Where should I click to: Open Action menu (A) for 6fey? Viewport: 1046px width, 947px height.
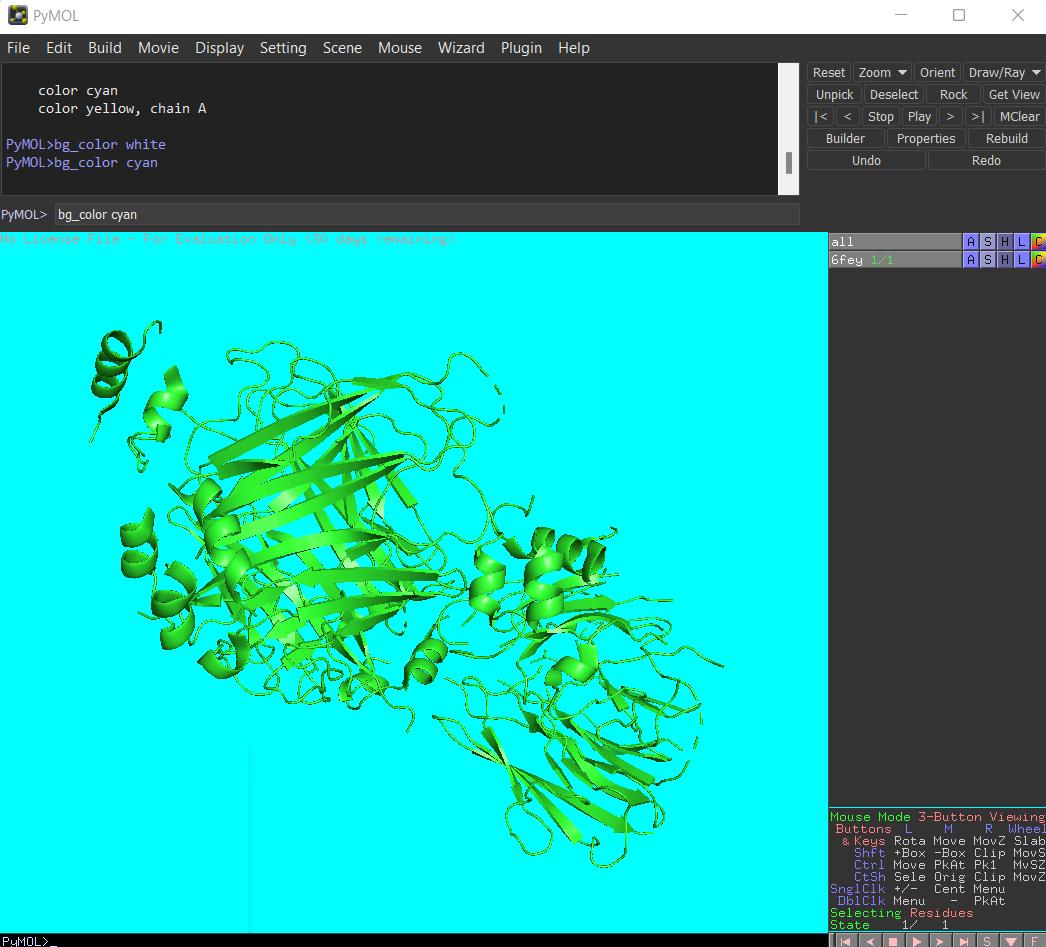(970, 260)
